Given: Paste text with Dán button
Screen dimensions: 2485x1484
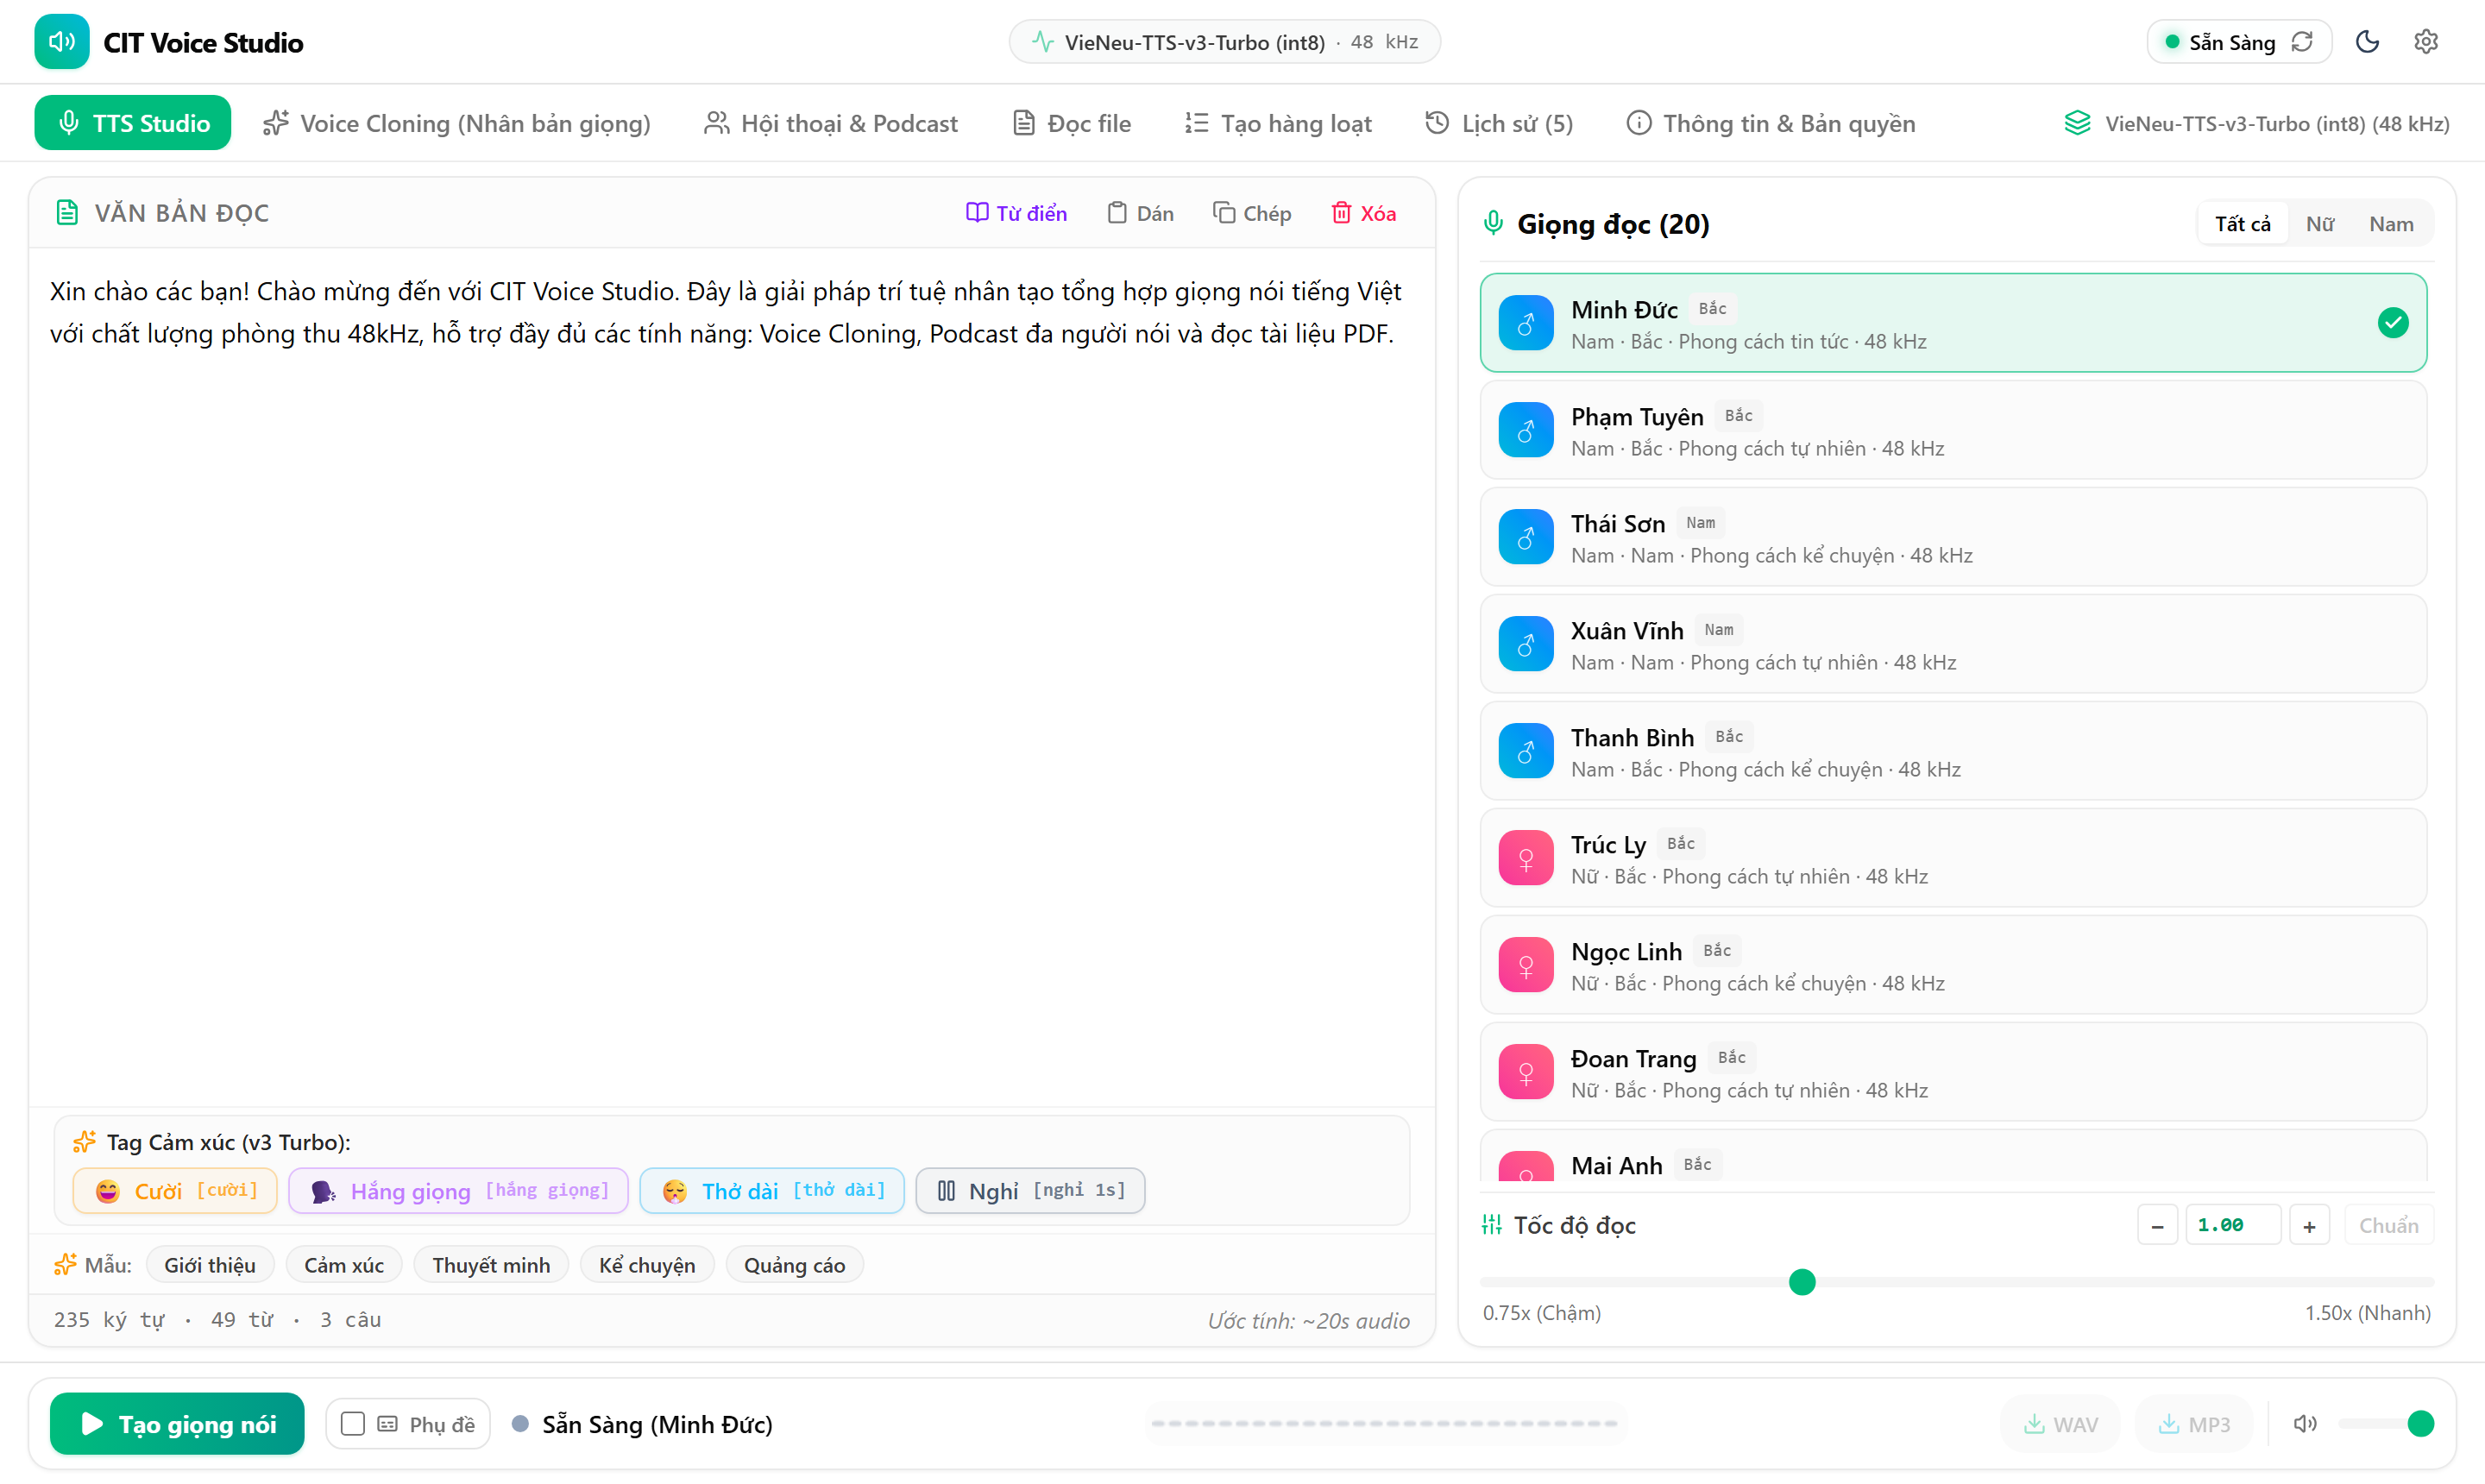Looking at the screenshot, I should point(1141,213).
